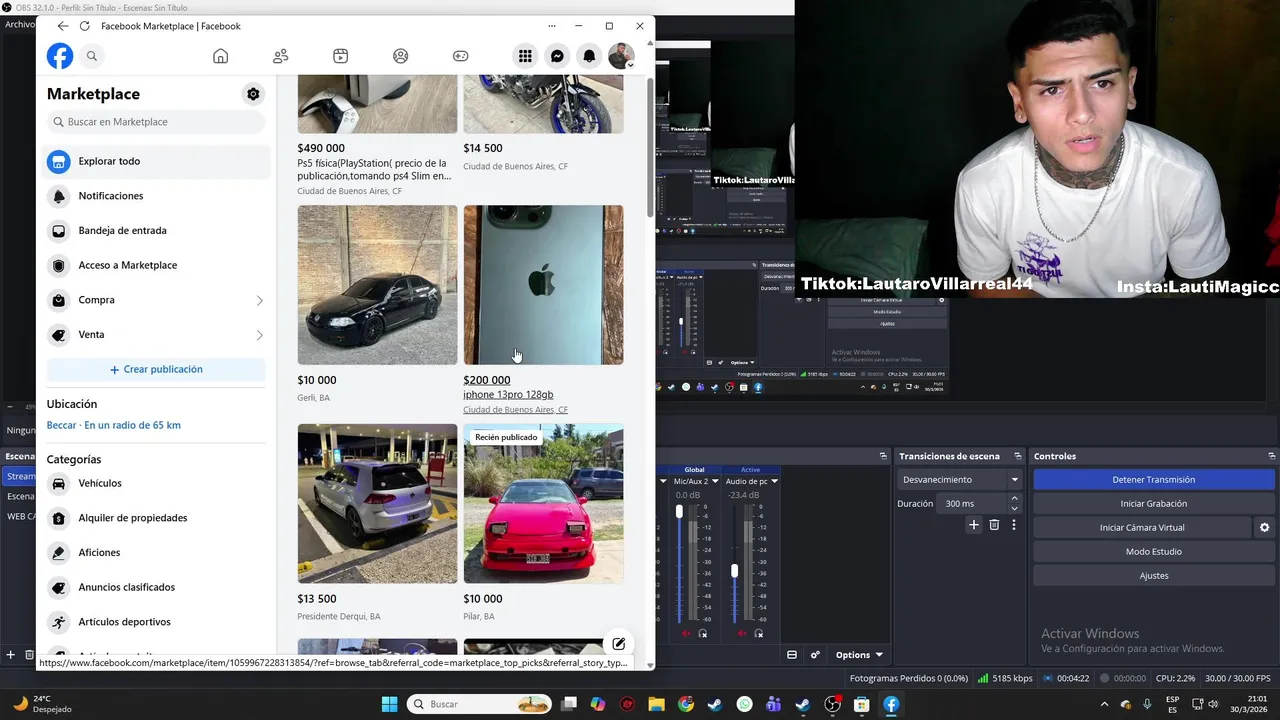1280x720 pixels.
Task: Pop out the Transiciones de escena dock
Action: click(x=1018, y=456)
